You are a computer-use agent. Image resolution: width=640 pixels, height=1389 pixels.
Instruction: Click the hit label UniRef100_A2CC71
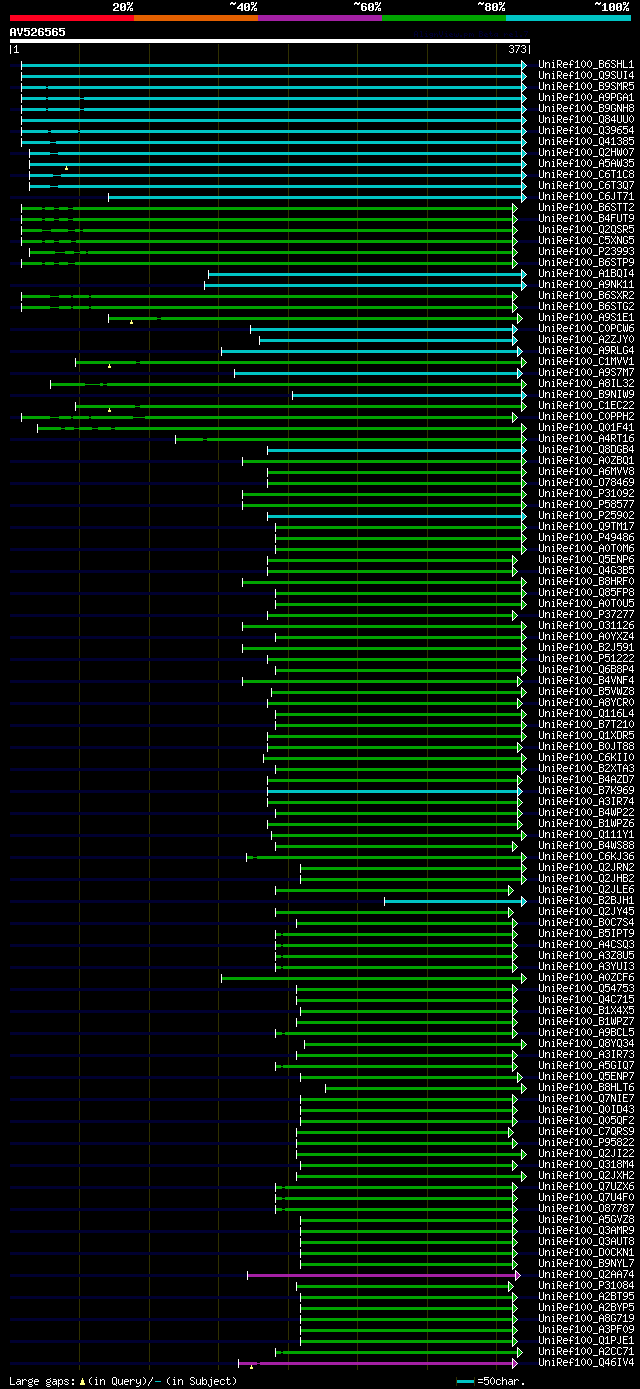586,1352
